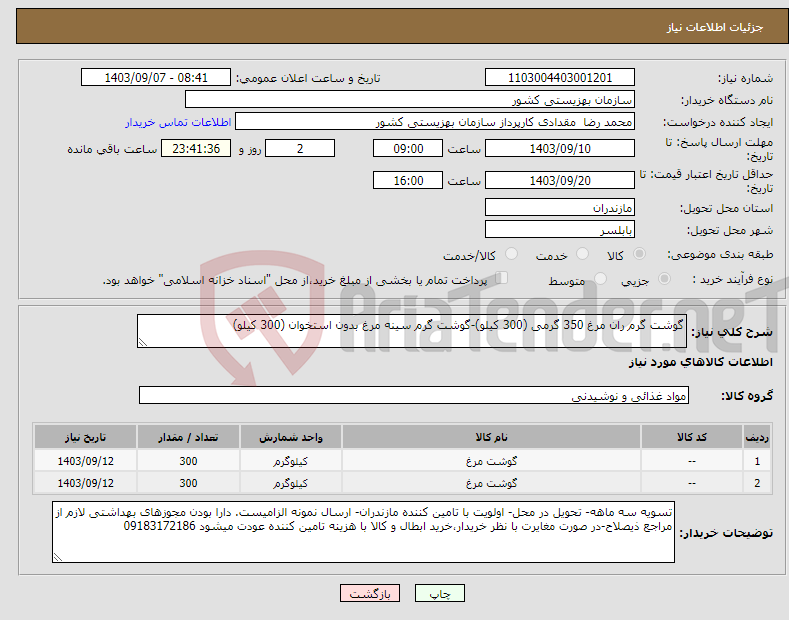
Task: Click the response deadline date 1403/09/10
Action: pos(560,148)
